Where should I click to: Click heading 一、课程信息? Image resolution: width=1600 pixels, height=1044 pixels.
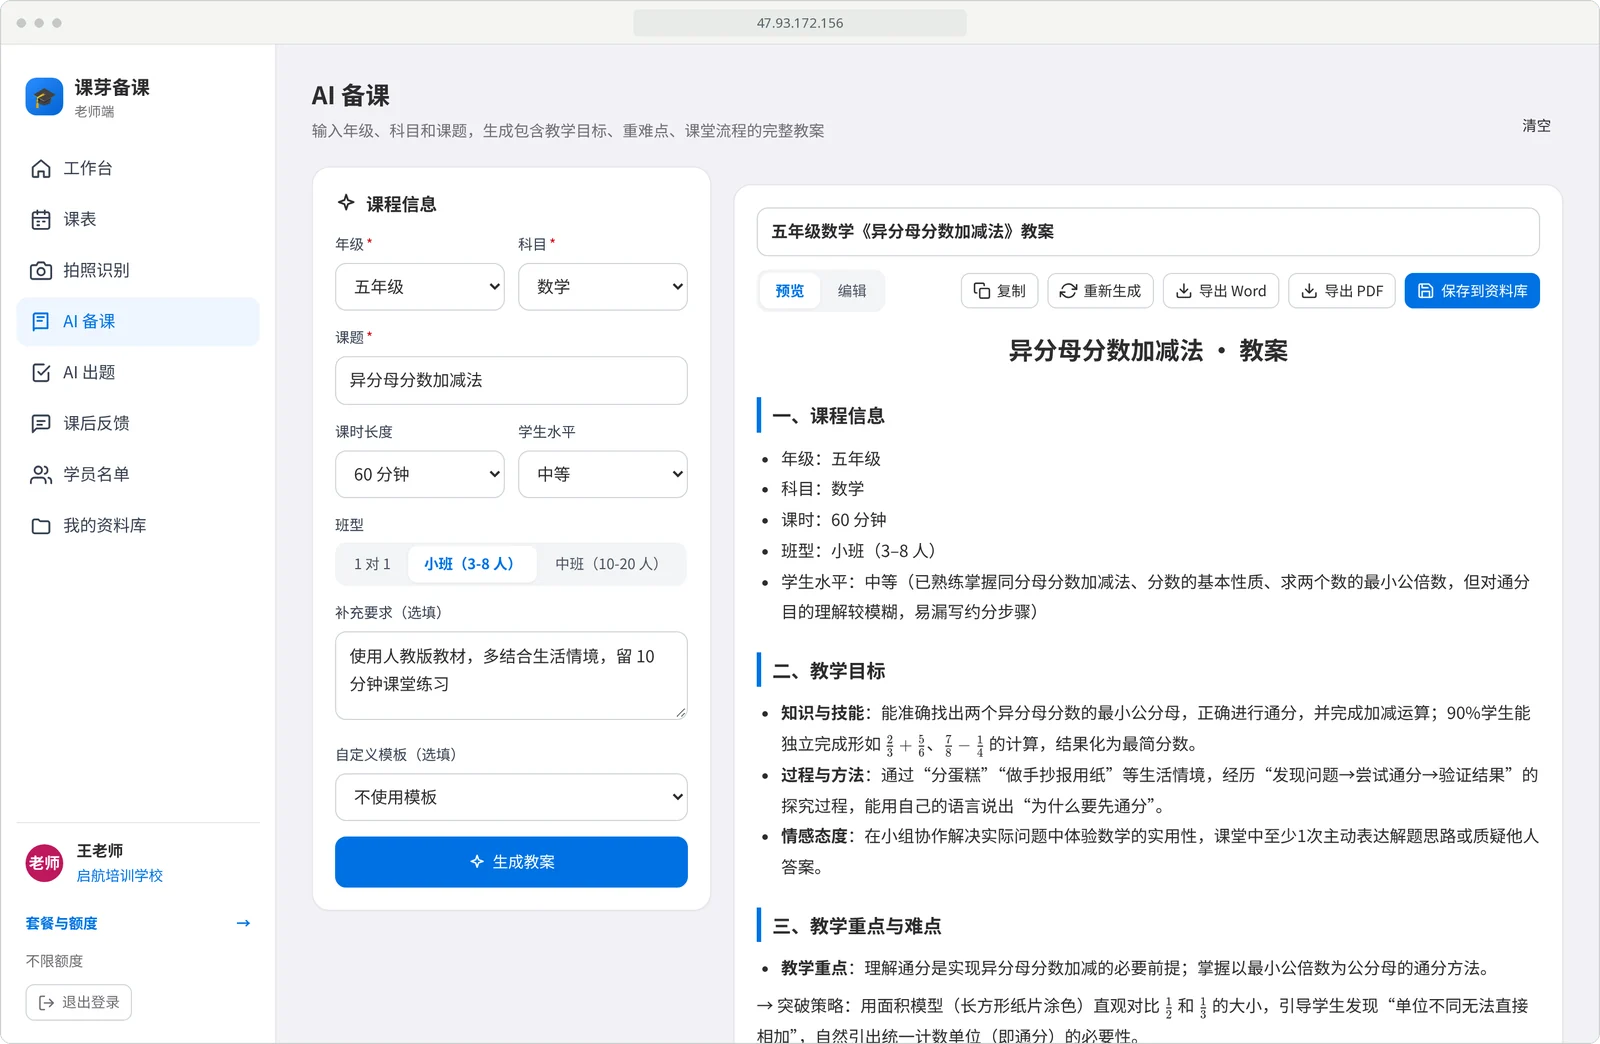click(x=829, y=416)
